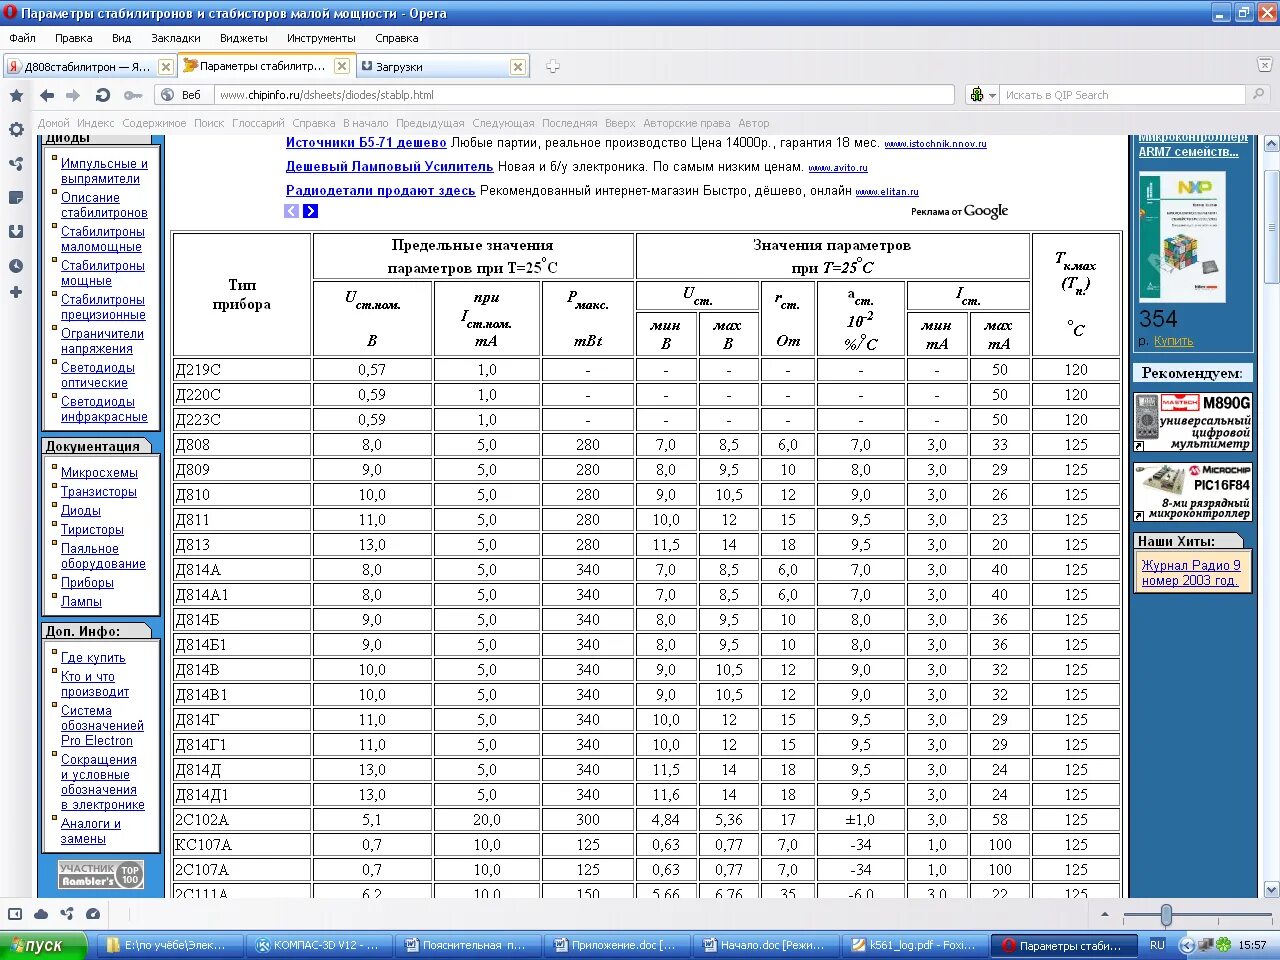
Task: Click the NXP microcontroller book cover image
Action: pyautogui.click(x=1181, y=237)
